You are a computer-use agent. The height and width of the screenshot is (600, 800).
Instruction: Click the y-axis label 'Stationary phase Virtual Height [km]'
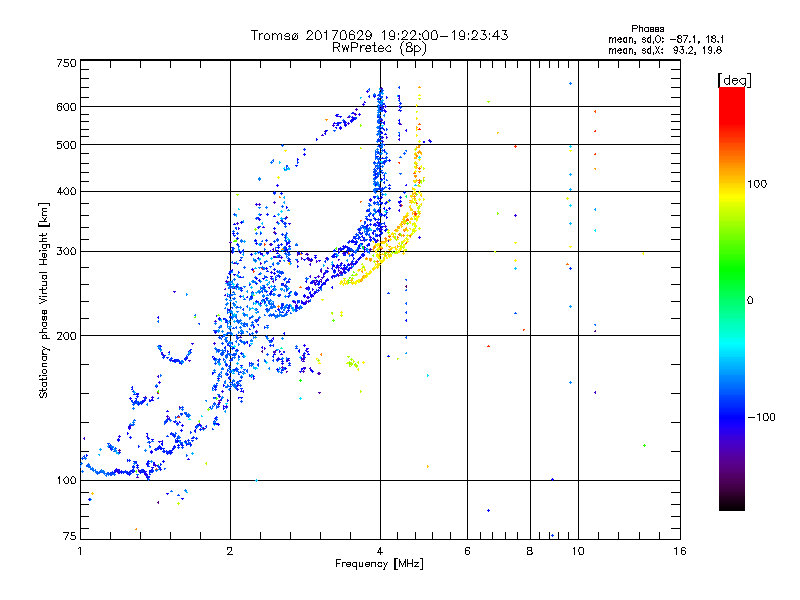[x=43, y=300]
